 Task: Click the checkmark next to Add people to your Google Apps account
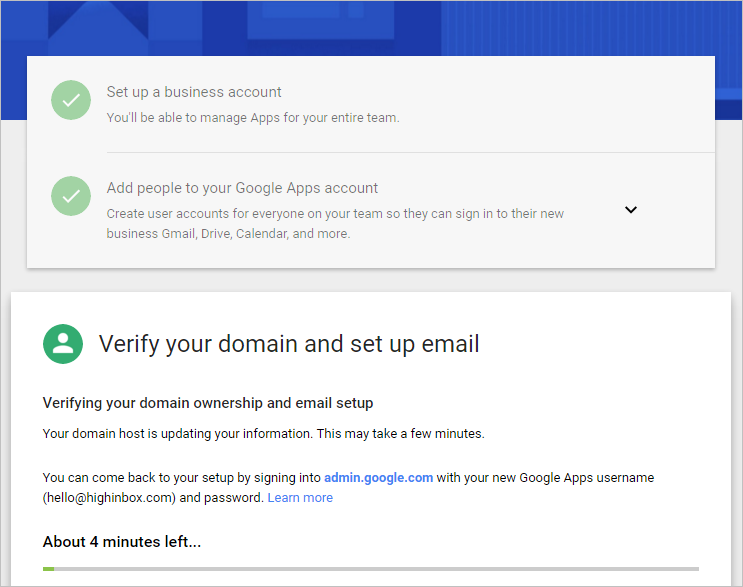tap(71, 196)
